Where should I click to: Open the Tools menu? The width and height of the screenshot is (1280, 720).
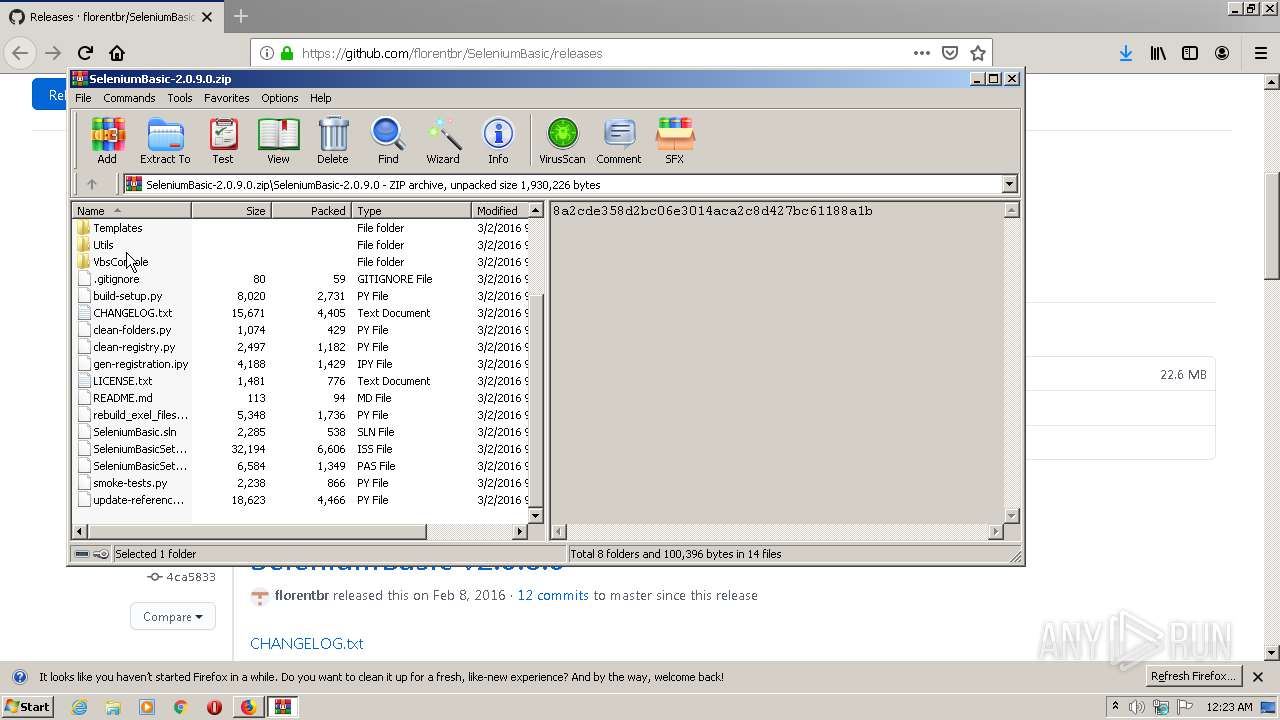coord(180,98)
